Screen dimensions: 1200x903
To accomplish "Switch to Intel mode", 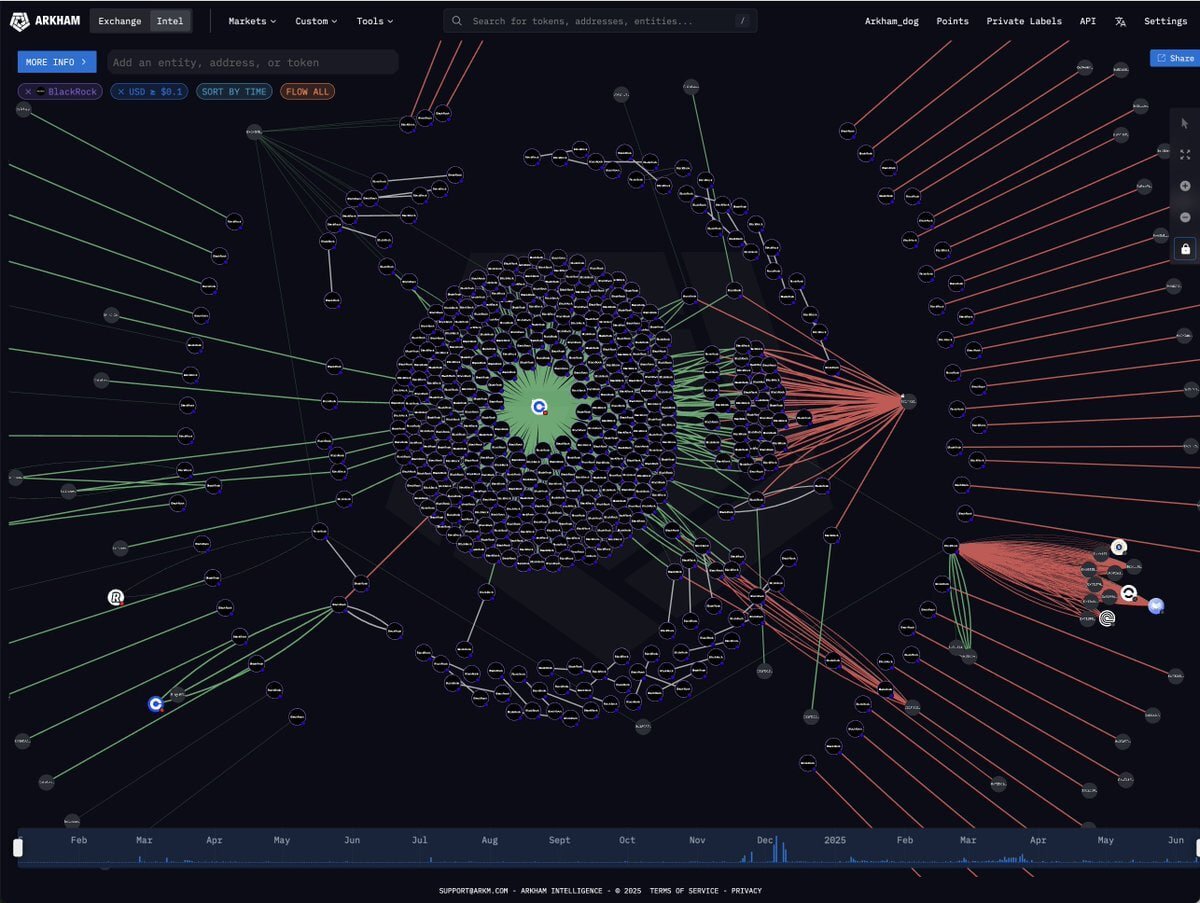I will pos(170,21).
